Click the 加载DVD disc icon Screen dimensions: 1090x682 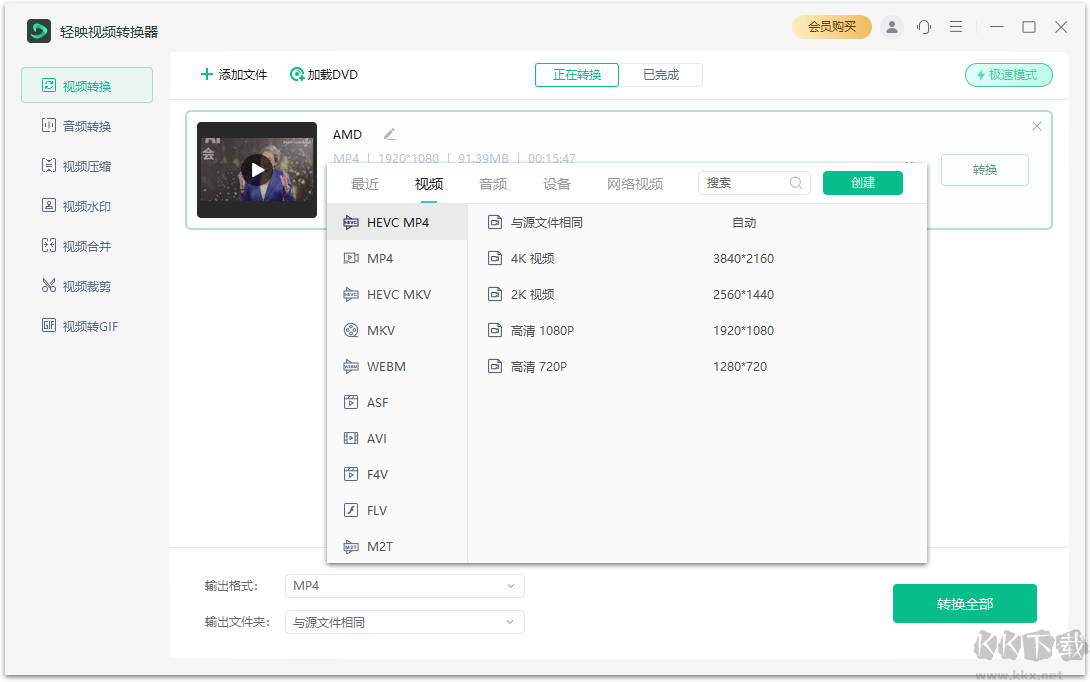[x=297, y=74]
